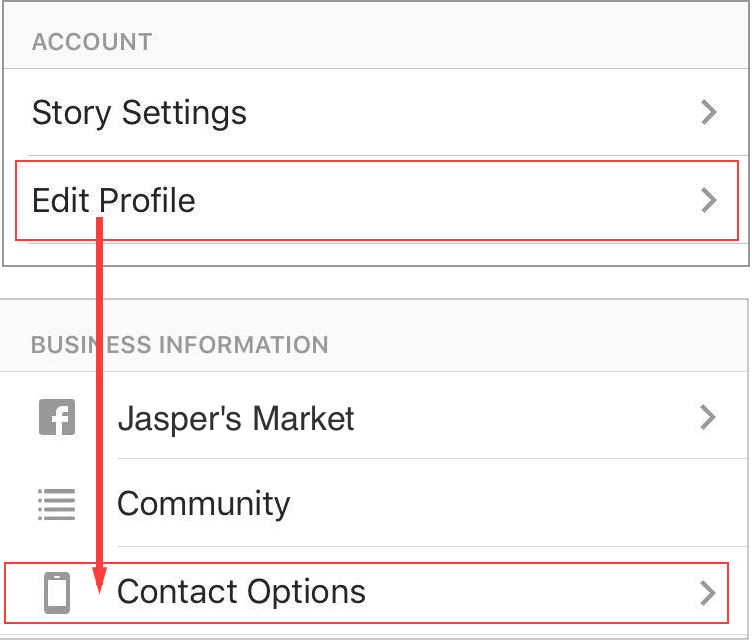The width and height of the screenshot is (752, 640).
Task: Open Contact Options with its chevron arrow
Action: tap(708, 593)
